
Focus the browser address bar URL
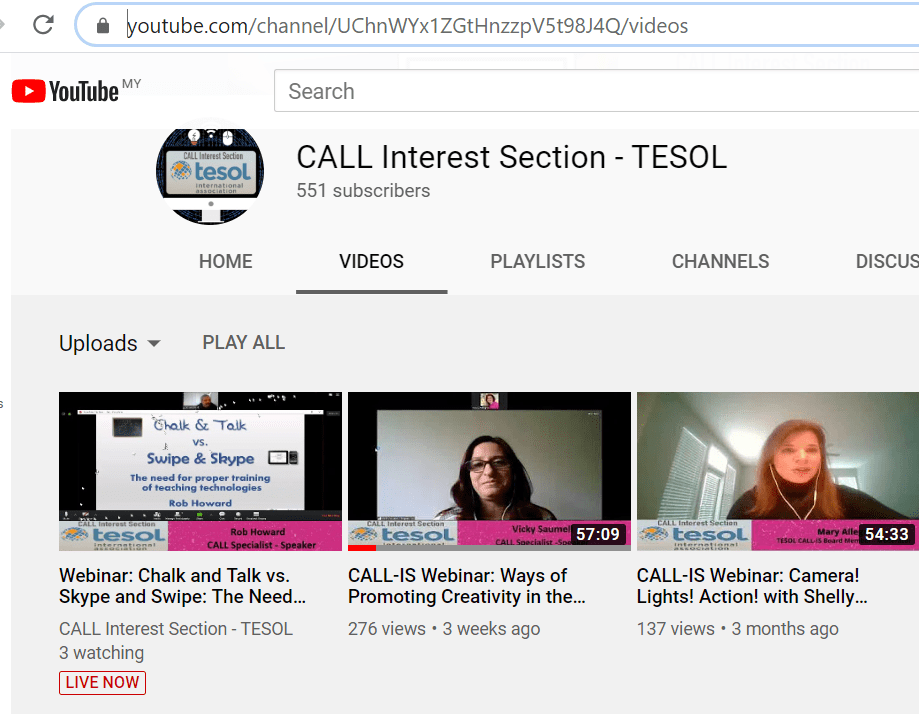coord(407,26)
